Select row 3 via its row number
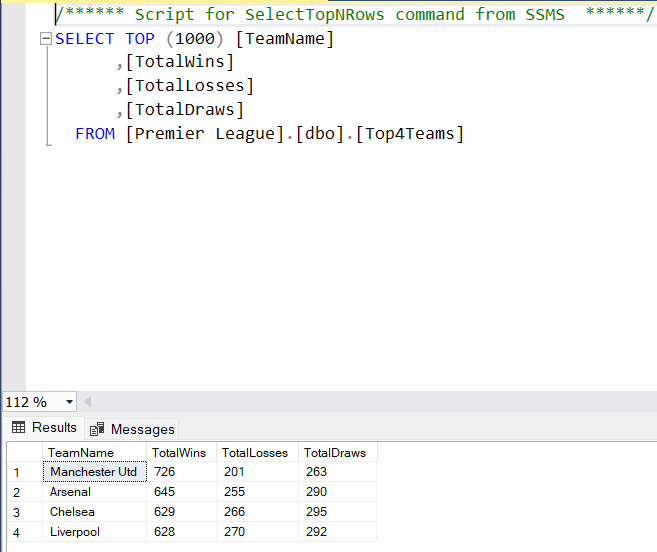Screen dimensions: 657x552 coord(18,512)
